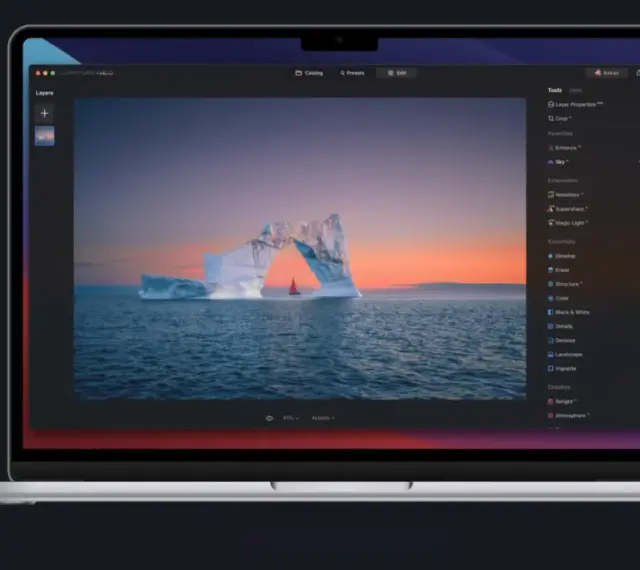
Task: Open the Noiseless extension tool
Action: point(565,195)
